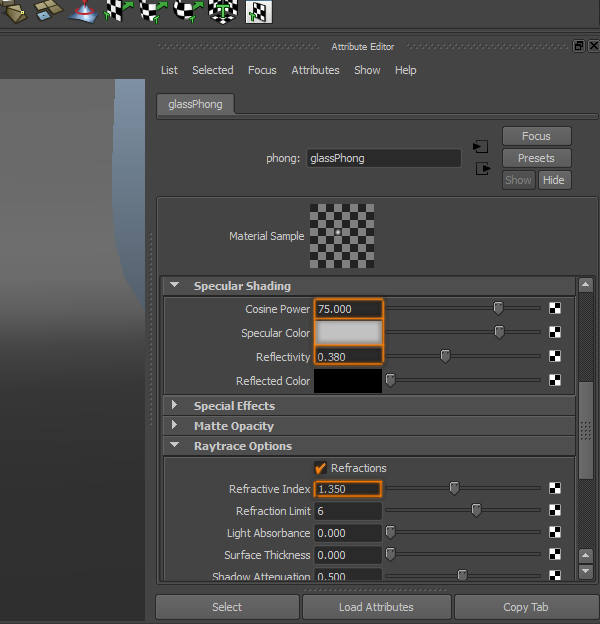Click the scrollbar up arrow at top
This screenshot has width=600, height=624.
pyautogui.click(x=585, y=285)
